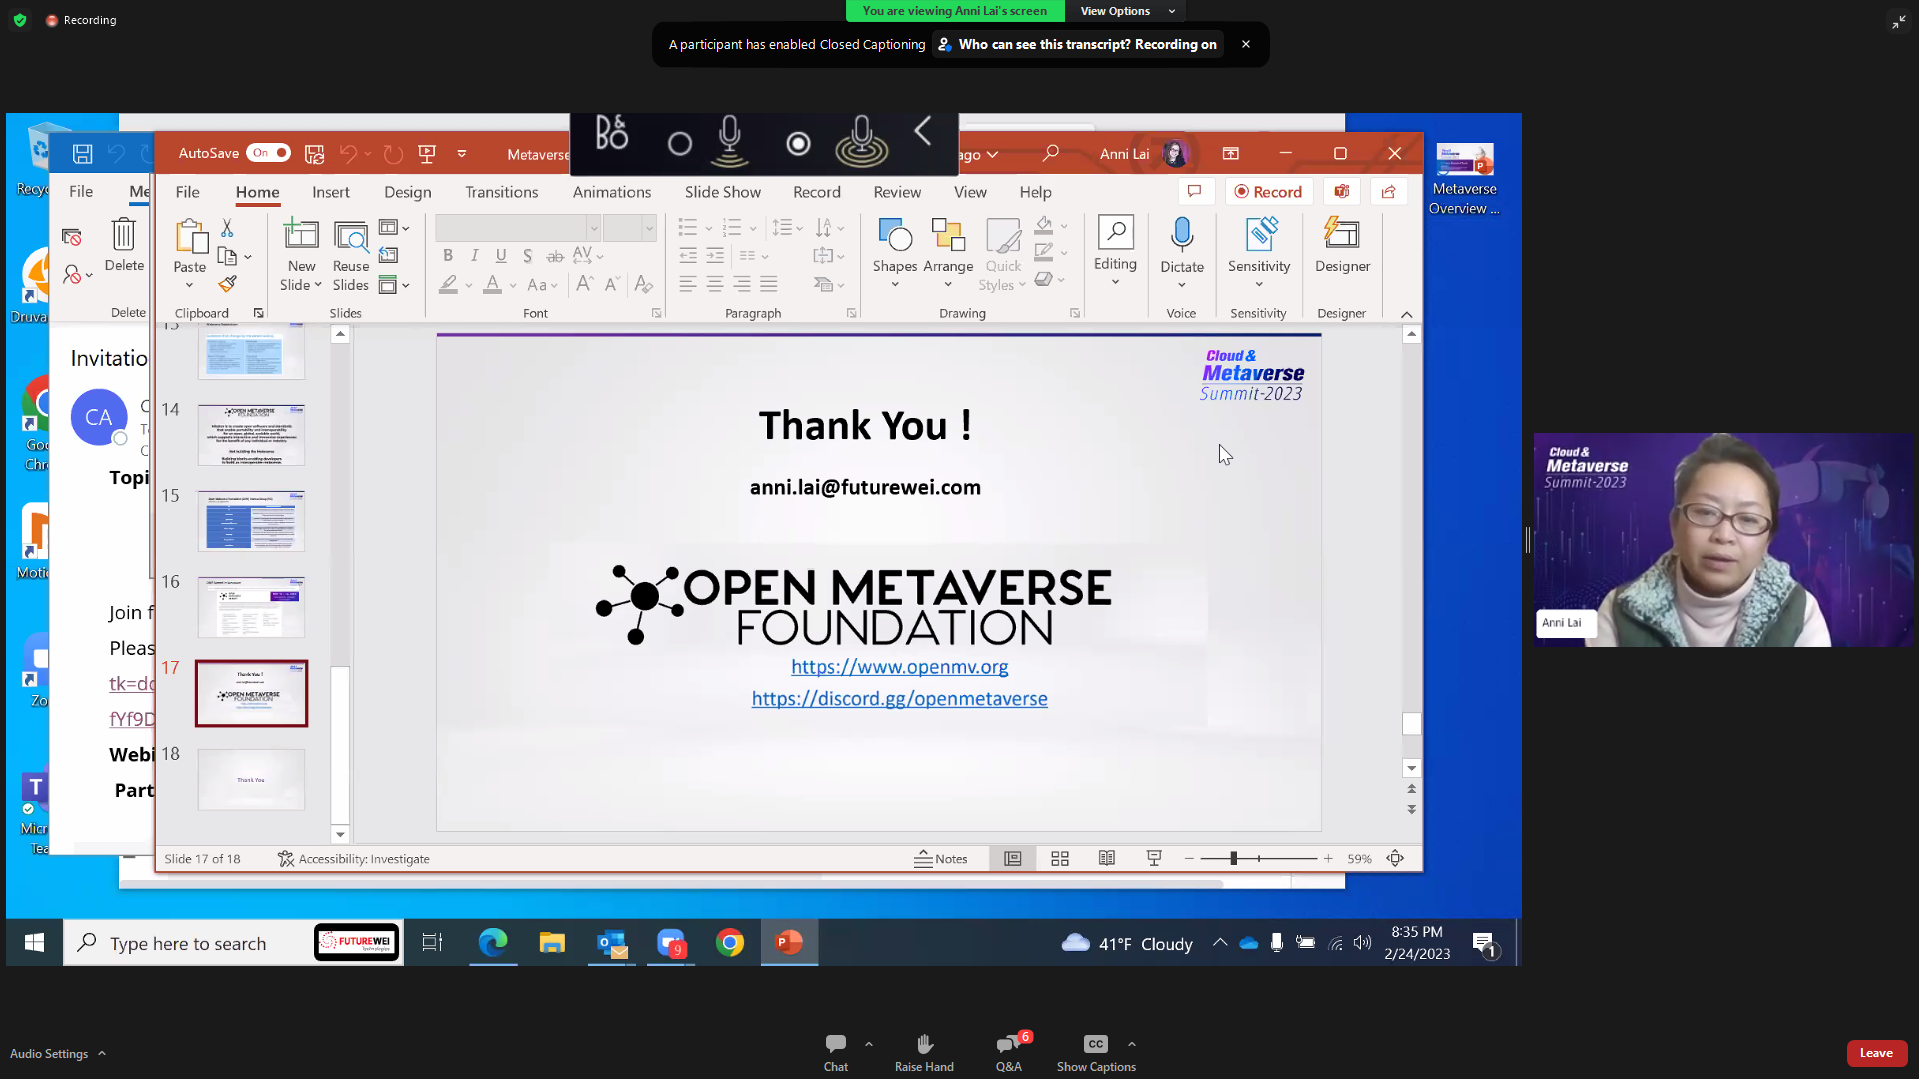Open Chrome from the Windows taskbar
The width and height of the screenshot is (1919, 1079).
(730, 942)
